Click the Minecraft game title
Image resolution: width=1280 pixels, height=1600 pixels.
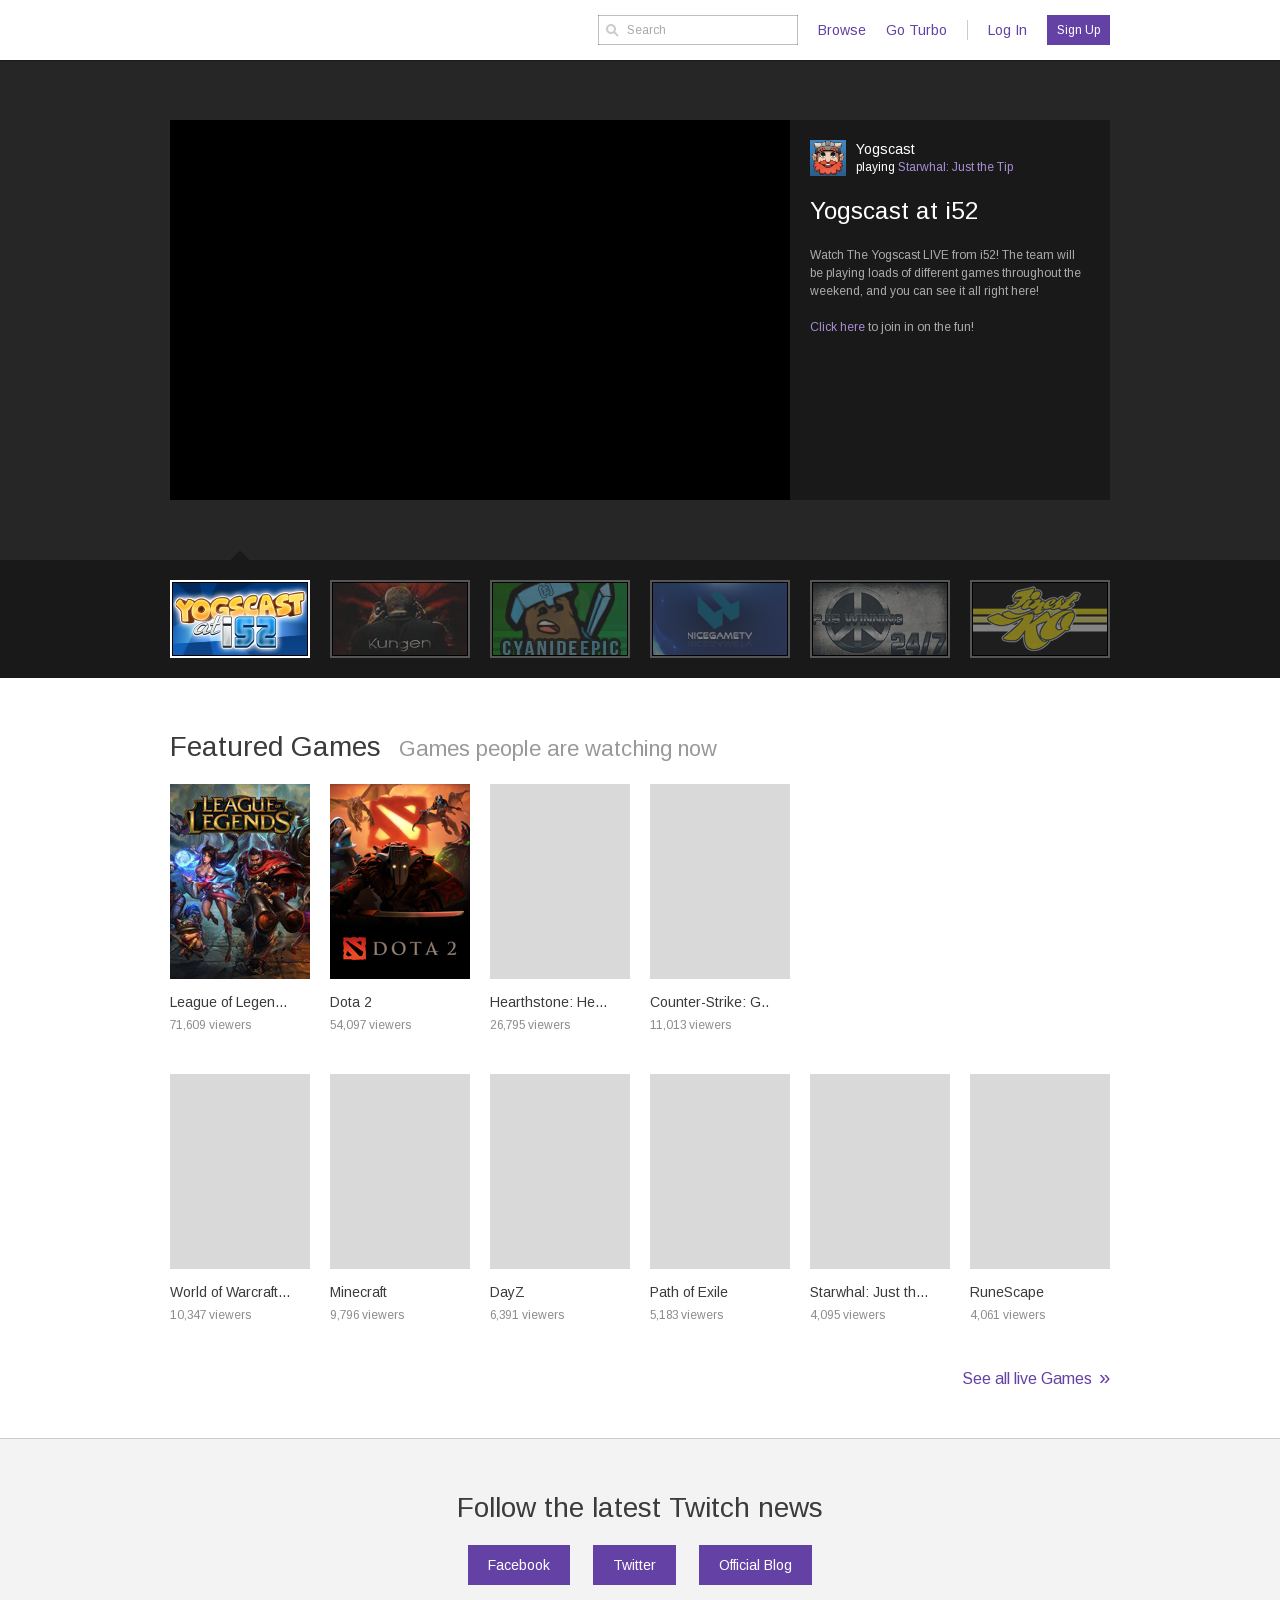(x=358, y=1292)
